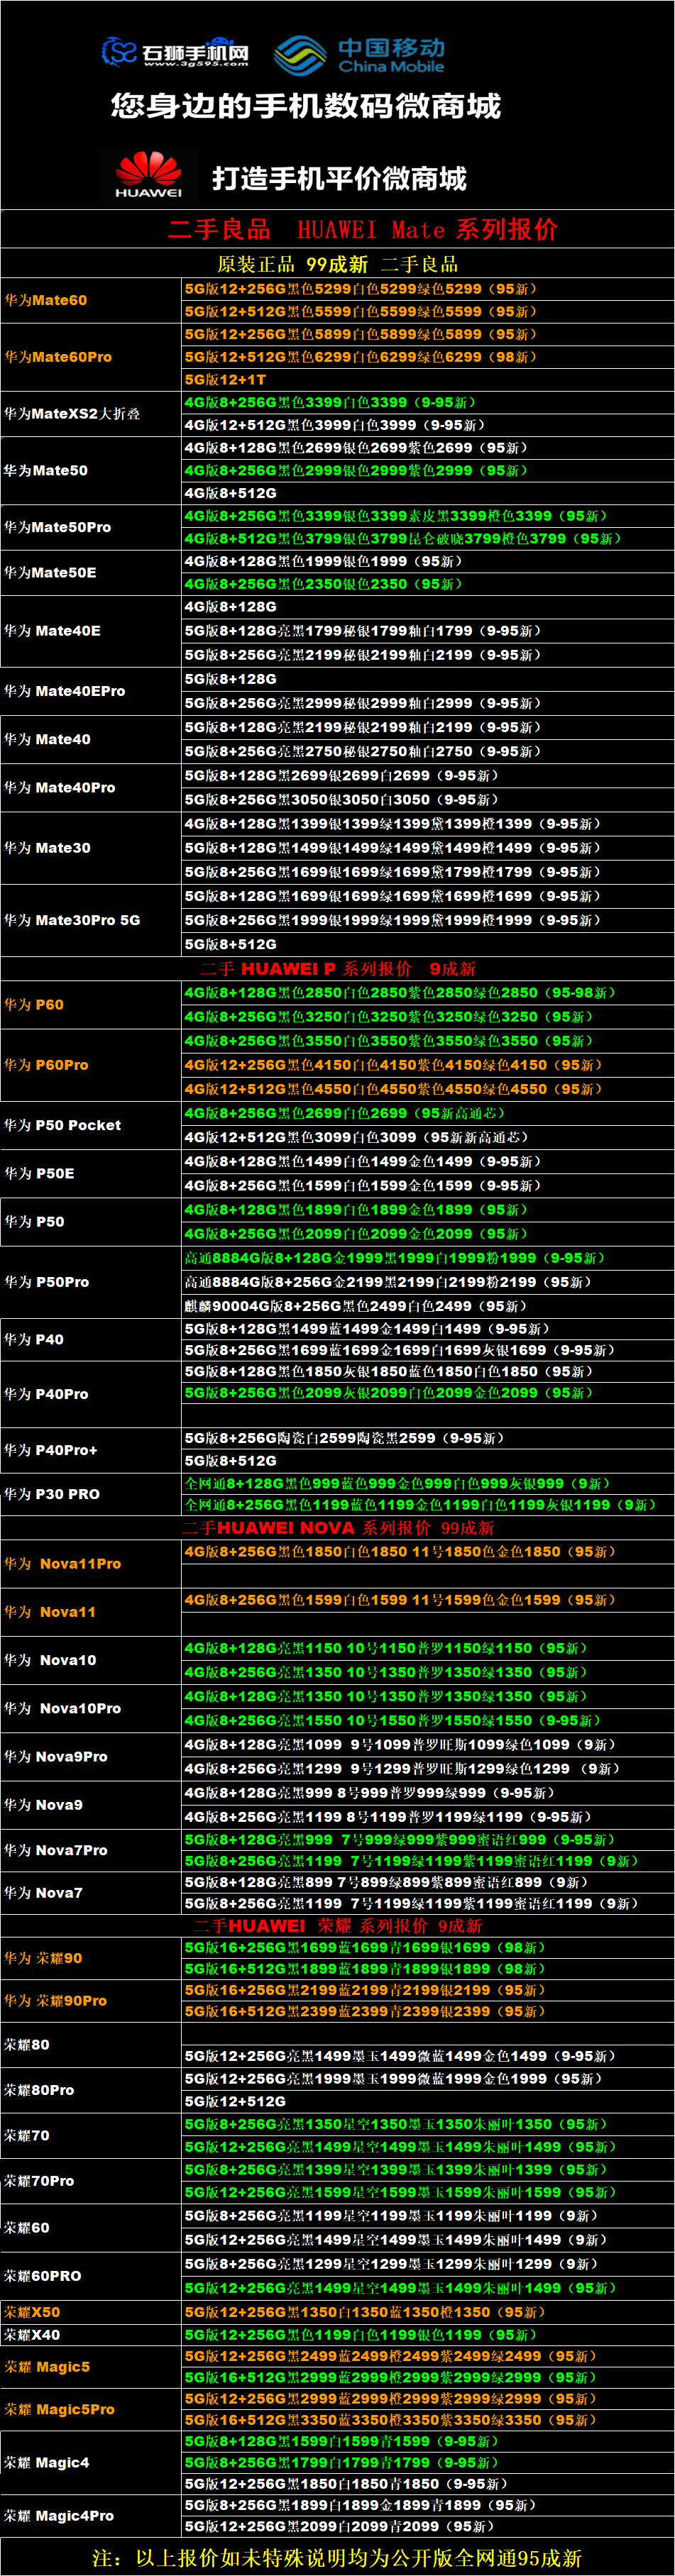Select the 华为MateXS2大折叠 model label

coord(72,414)
